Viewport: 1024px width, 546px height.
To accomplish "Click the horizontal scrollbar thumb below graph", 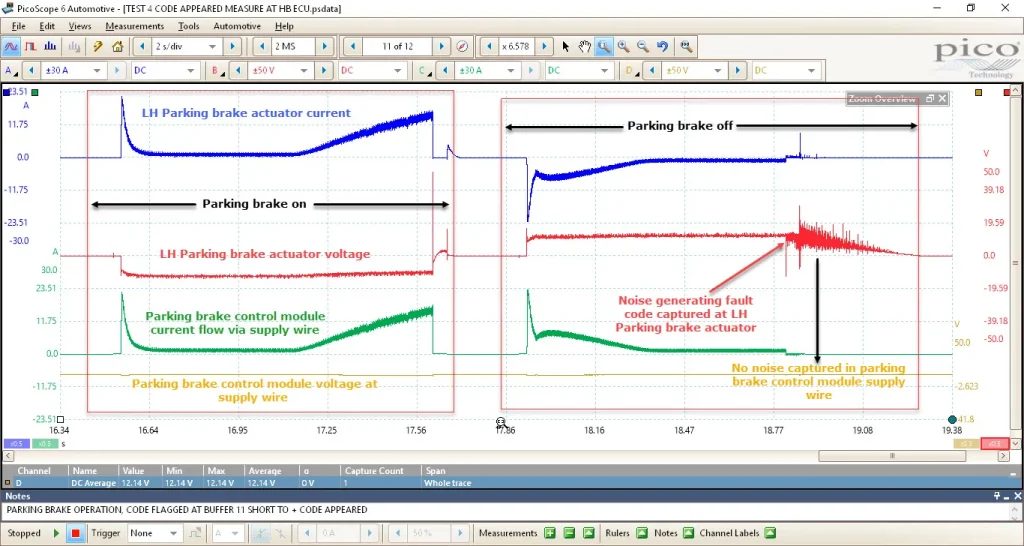I will 892,456.
